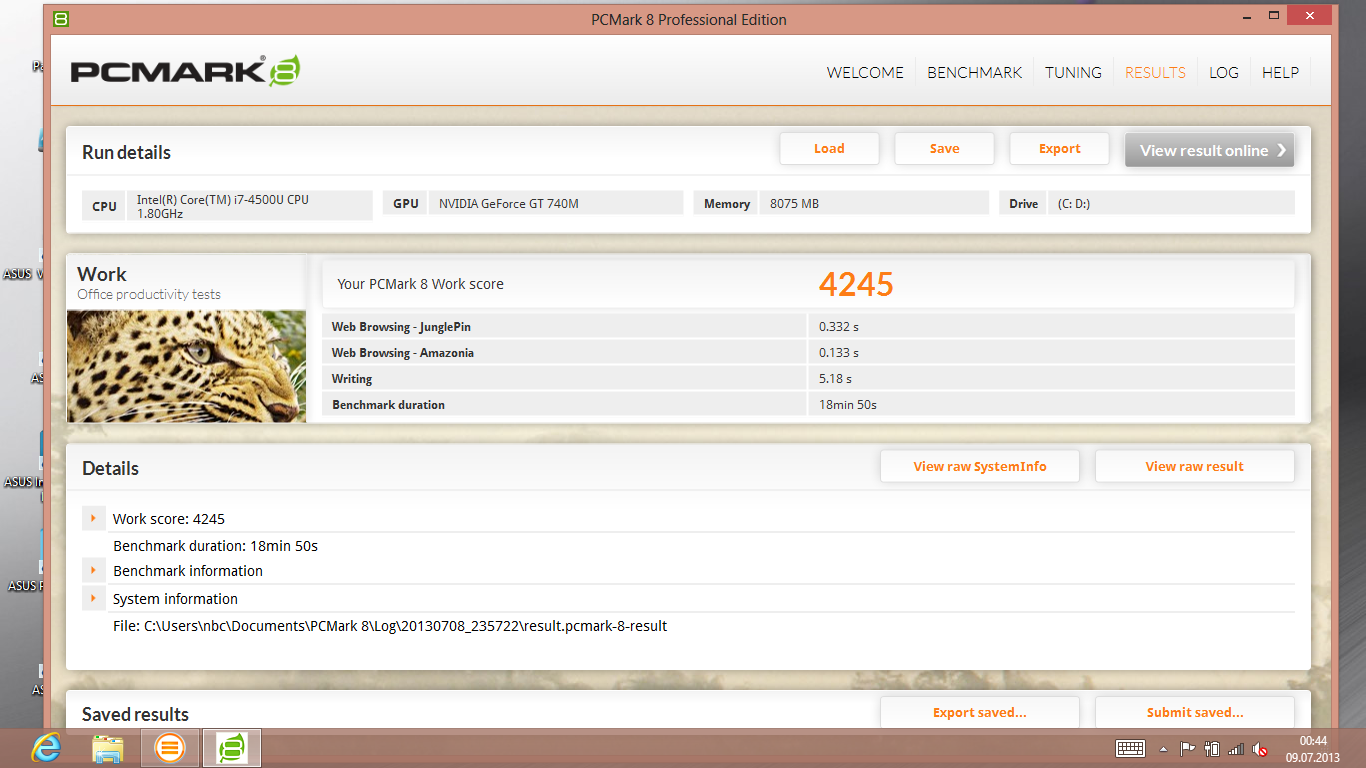Select the green PCMark 8 taskbar icon
Screen dimensions: 1366x768
[x=232, y=747]
